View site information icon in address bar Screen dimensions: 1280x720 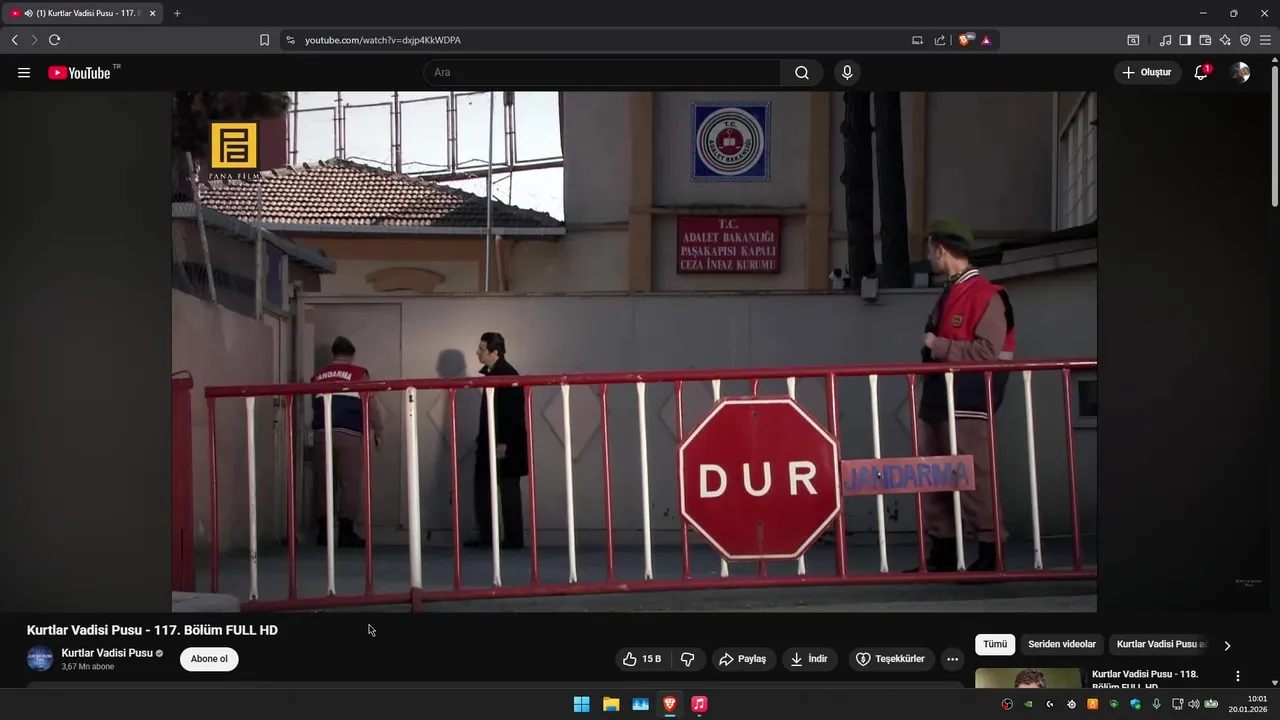coord(291,40)
